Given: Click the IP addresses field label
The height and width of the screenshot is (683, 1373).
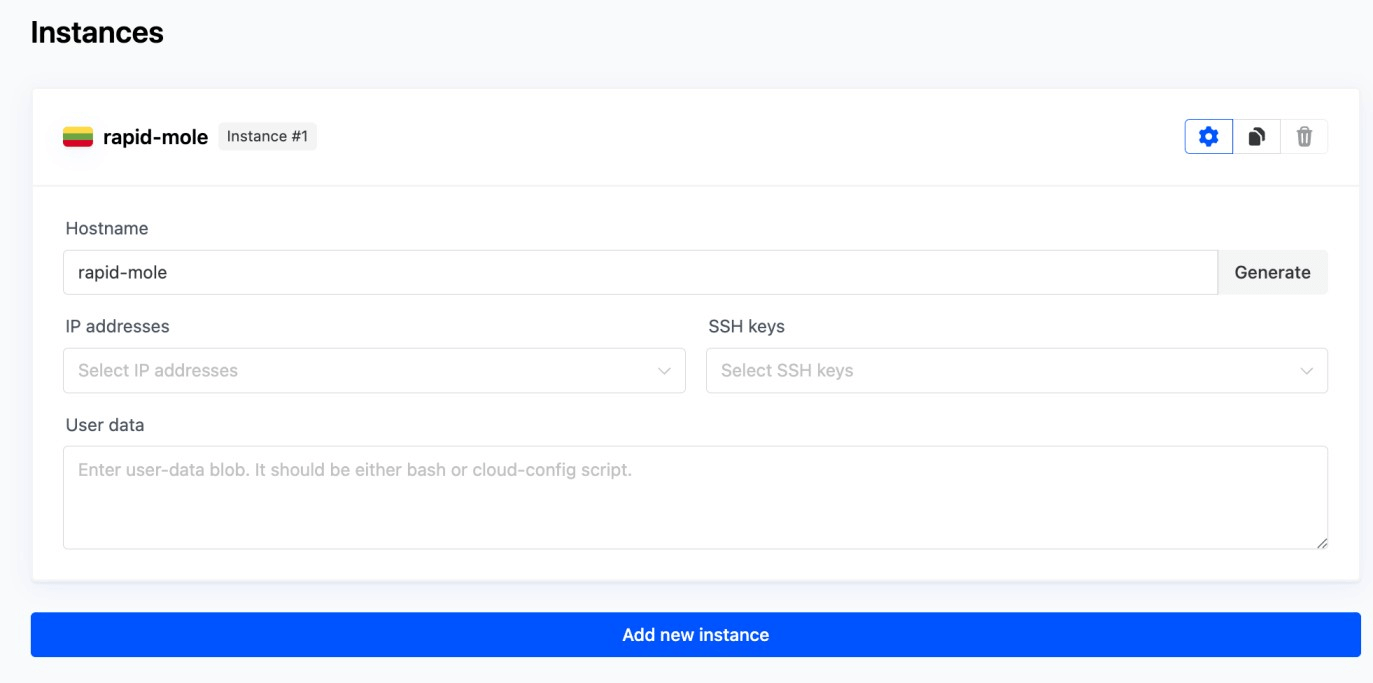Looking at the screenshot, I should (118, 326).
